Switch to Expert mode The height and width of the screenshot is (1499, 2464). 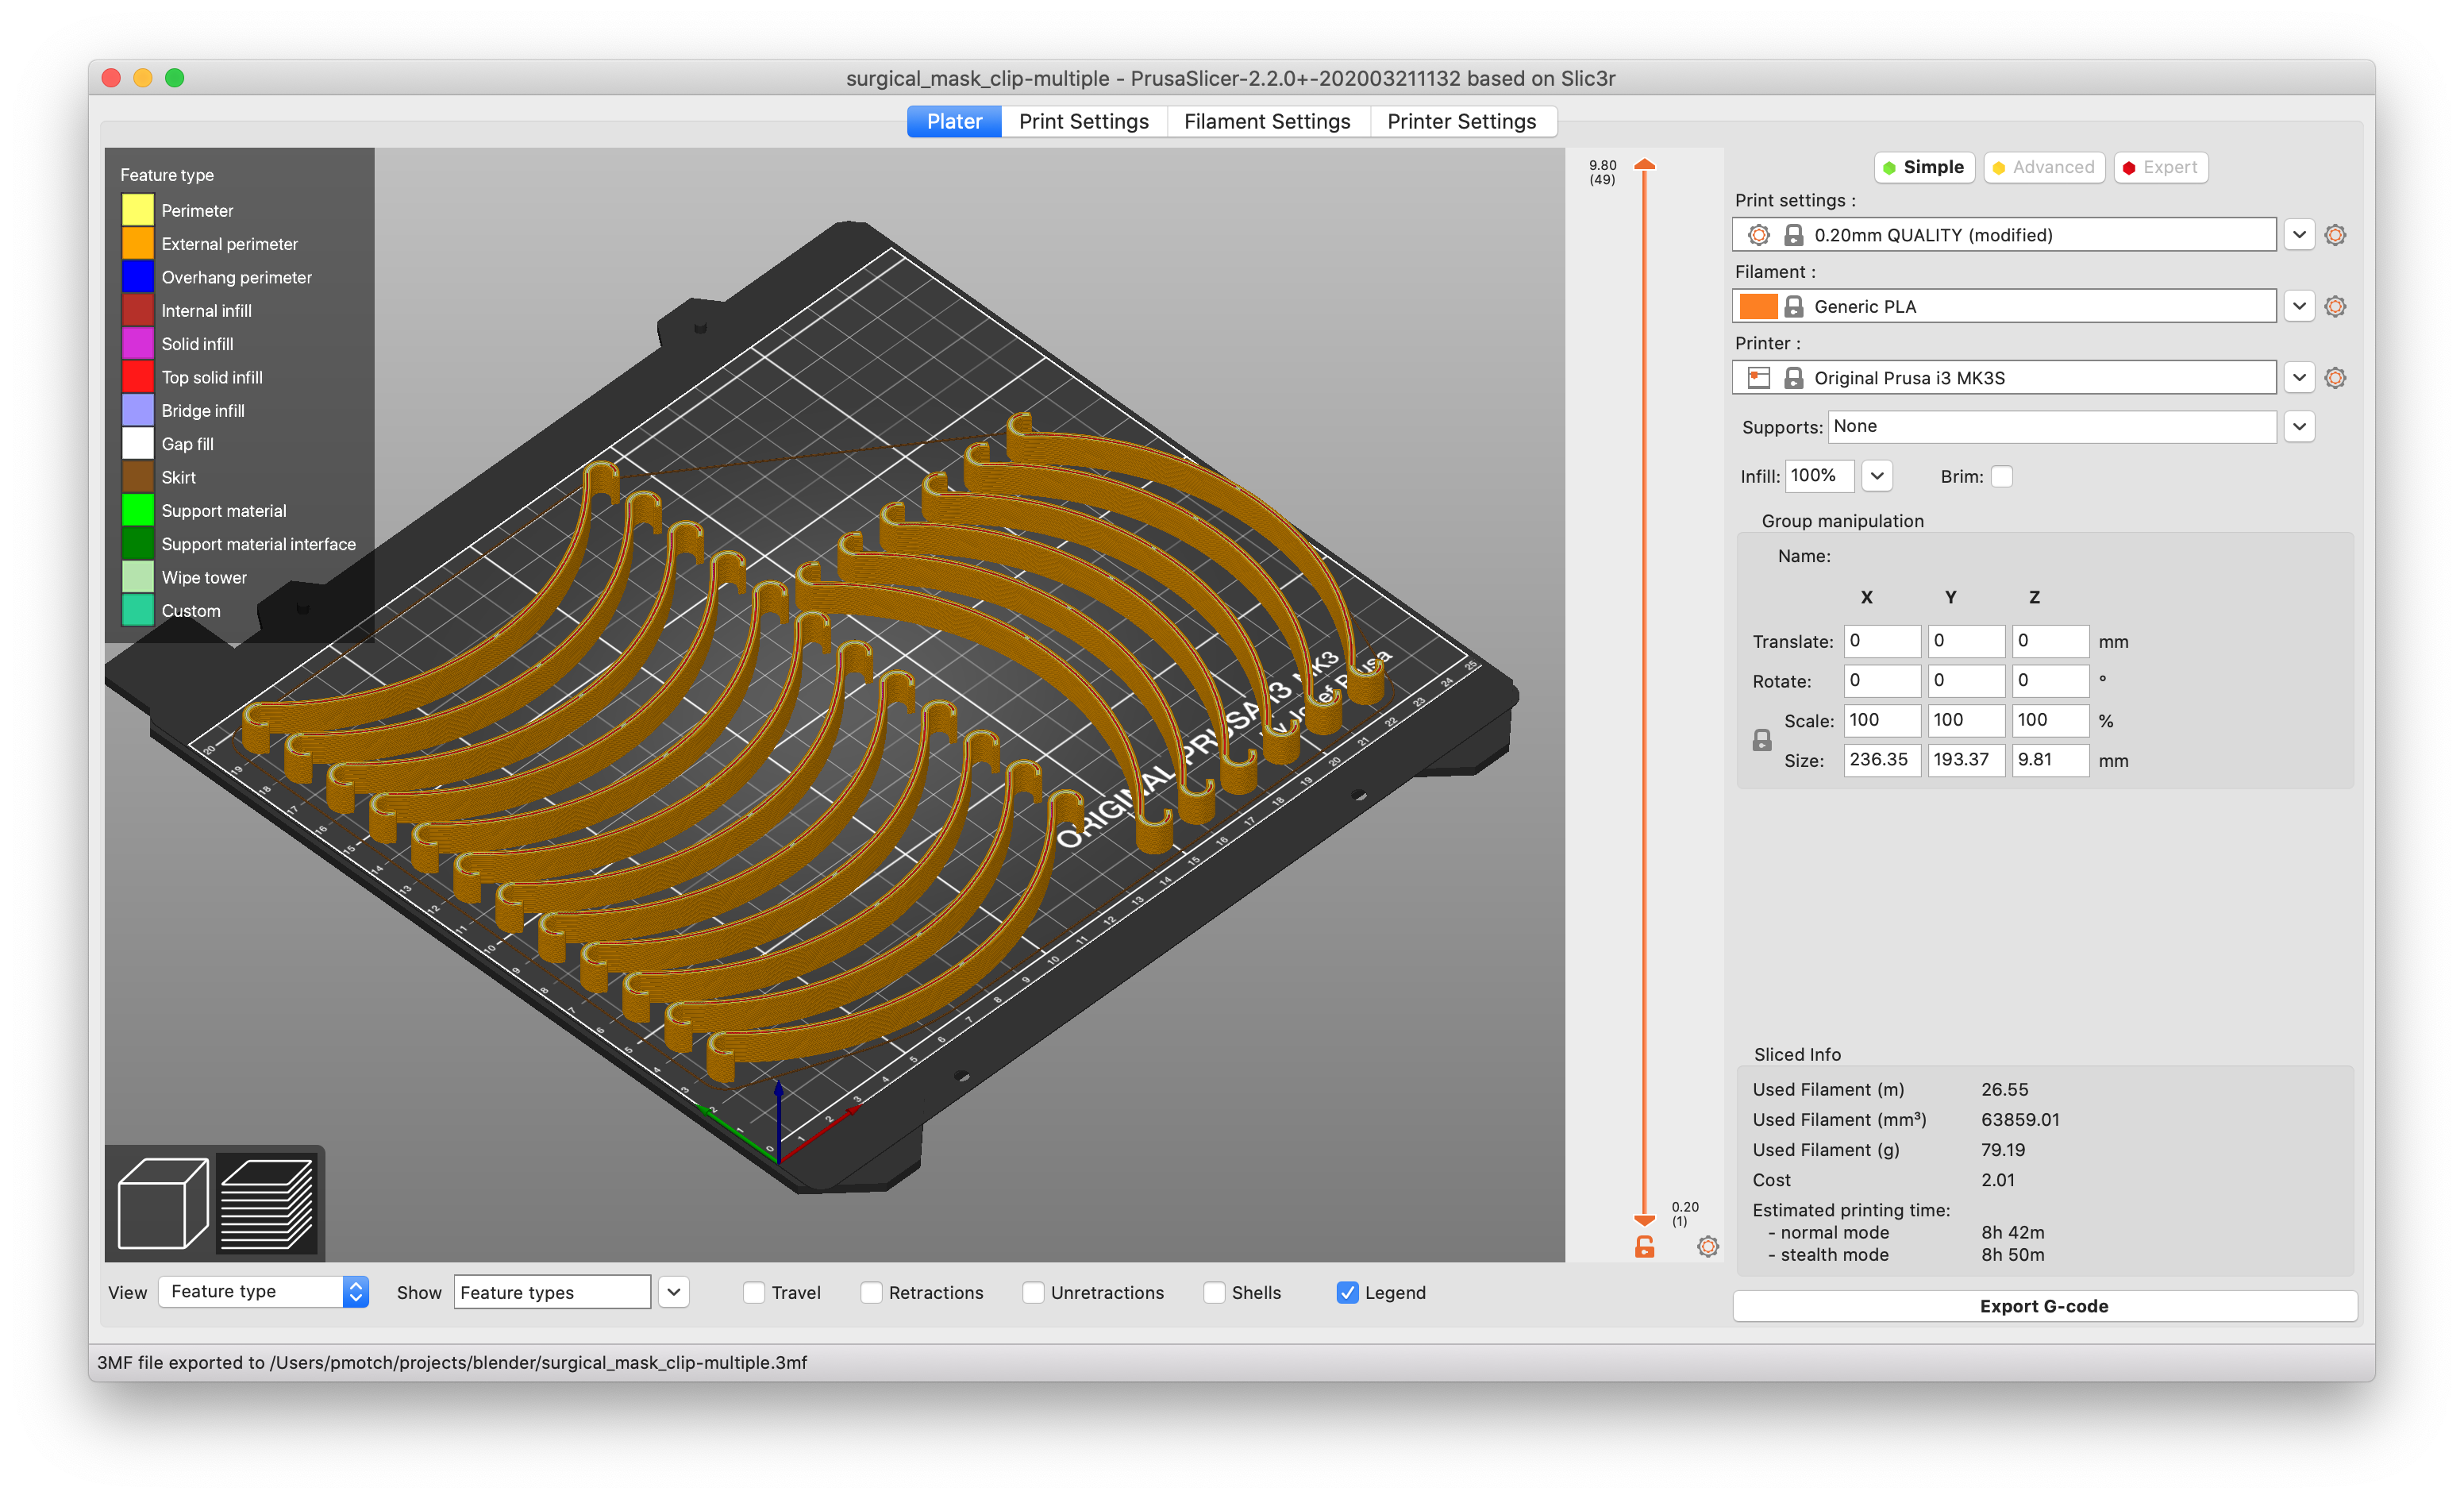[x=2160, y=168]
